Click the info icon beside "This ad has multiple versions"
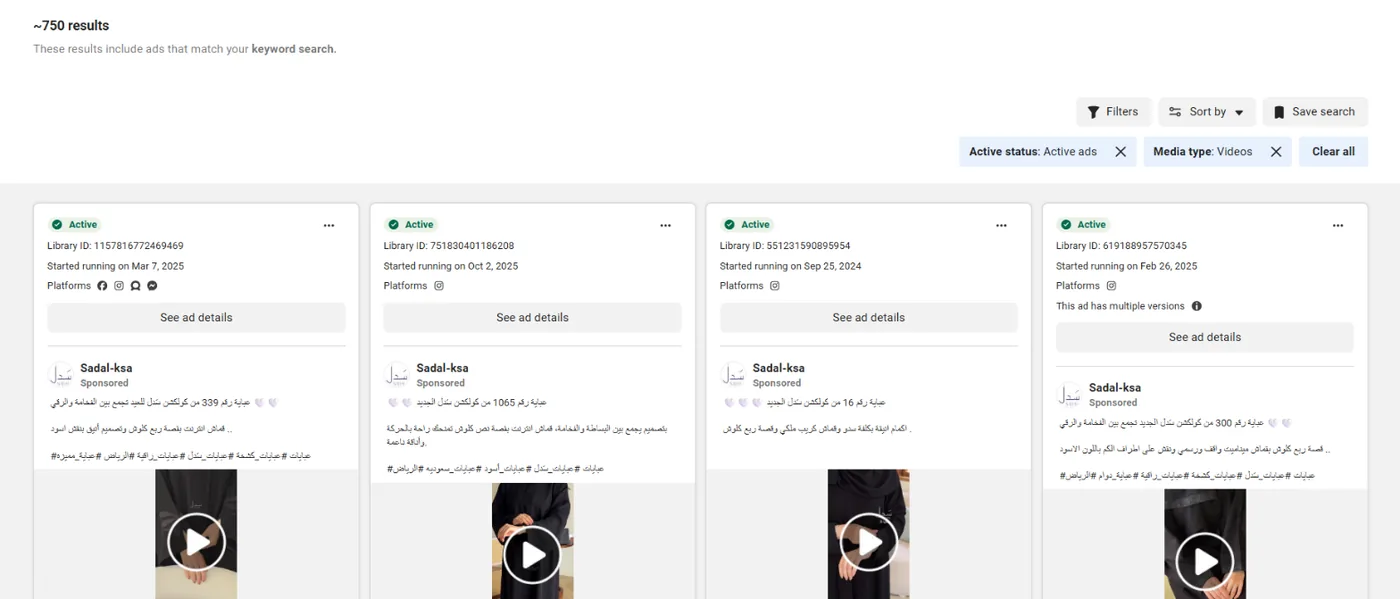Image resolution: width=1400 pixels, height=599 pixels. pos(1197,306)
